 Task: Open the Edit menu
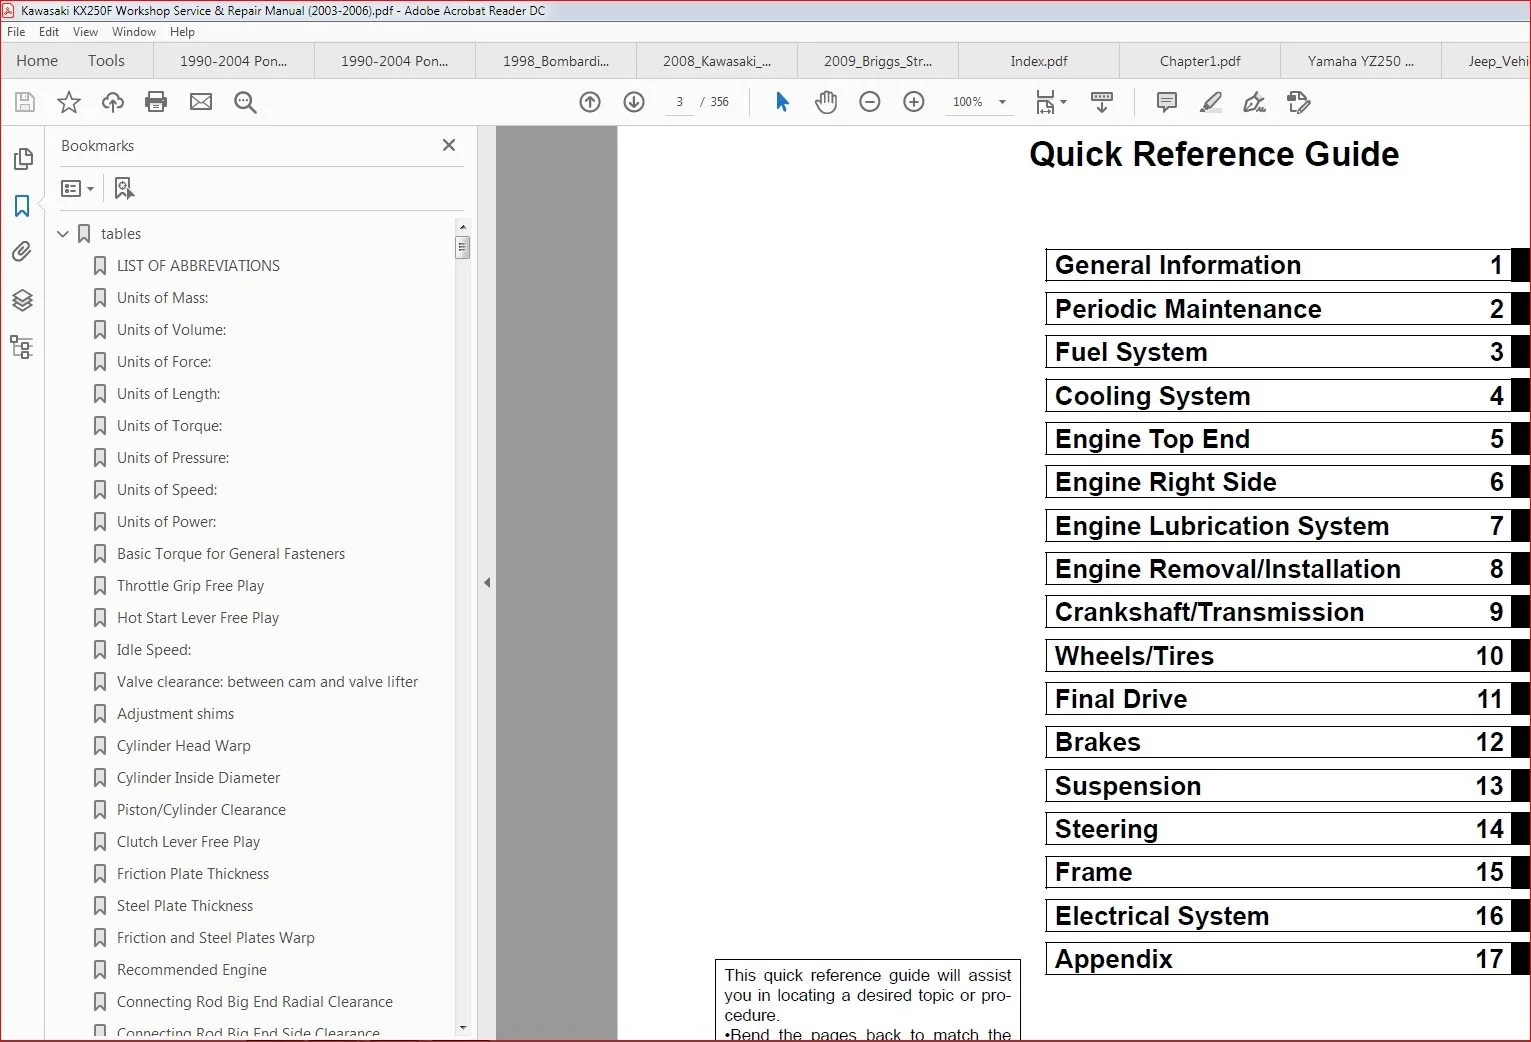coord(49,32)
